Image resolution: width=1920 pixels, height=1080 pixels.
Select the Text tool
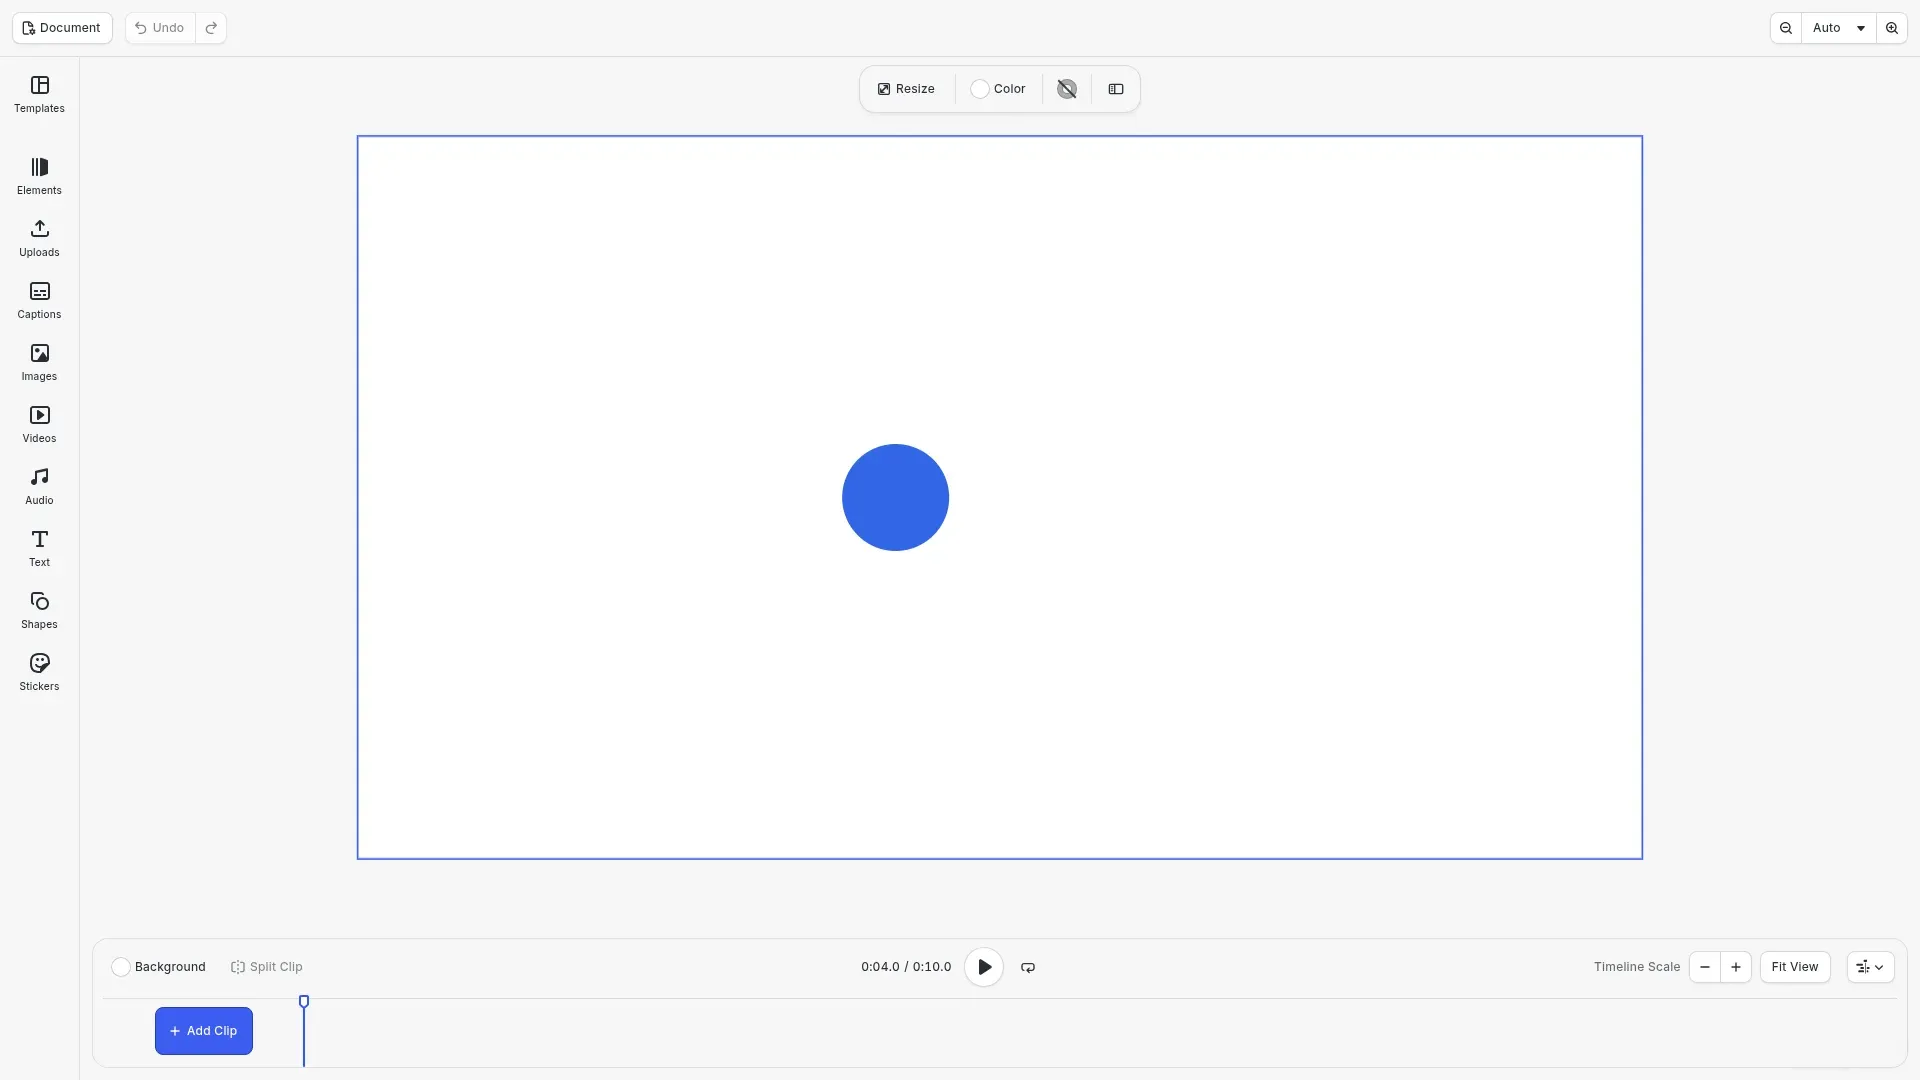coord(39,549)
